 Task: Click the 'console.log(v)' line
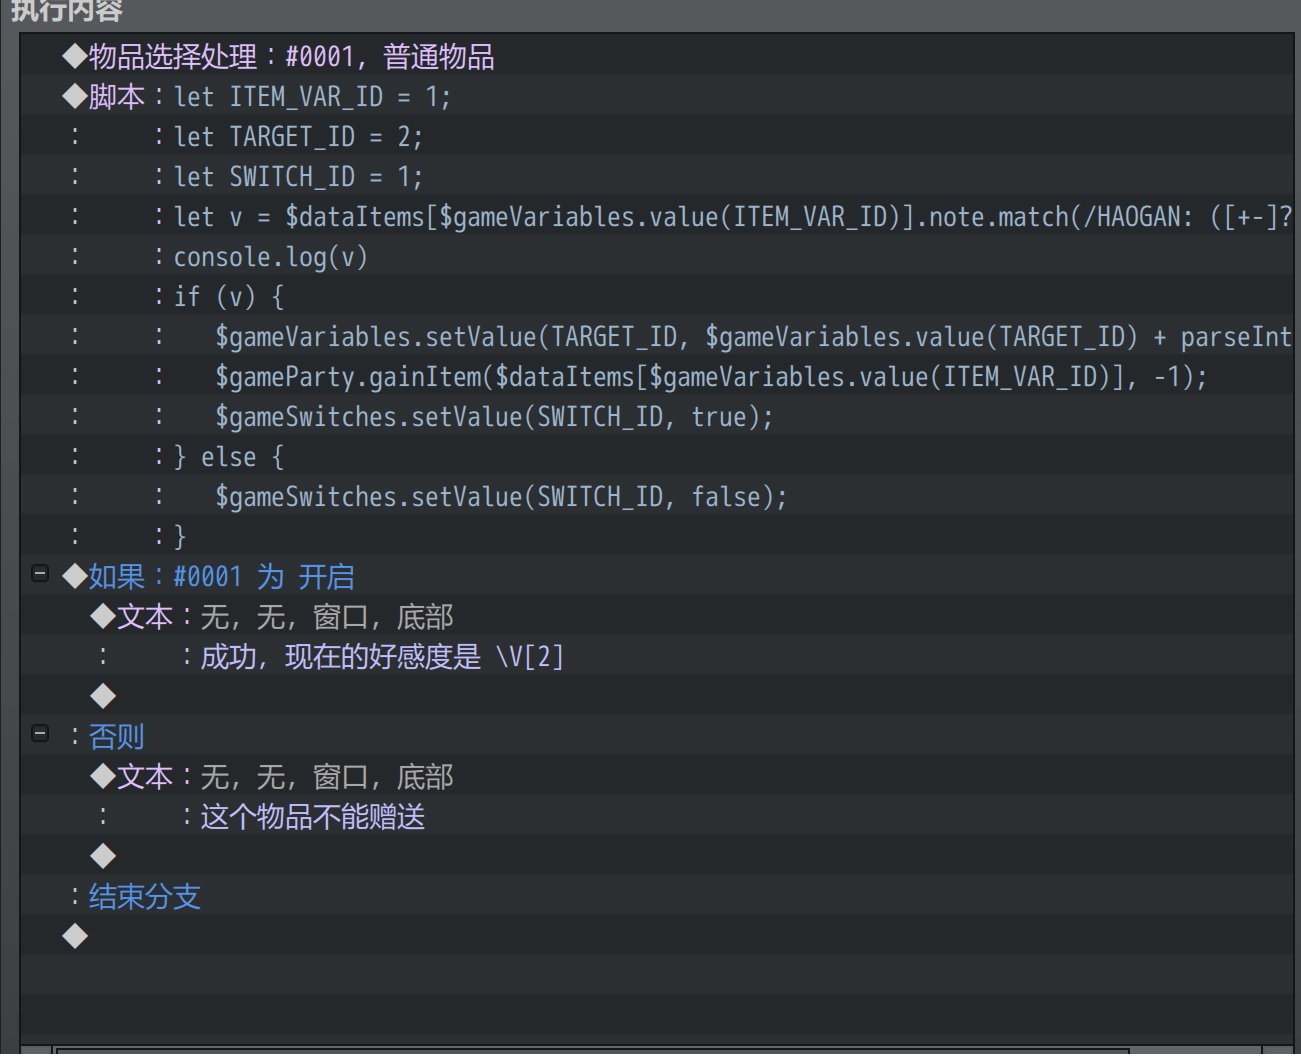(657, 255)
